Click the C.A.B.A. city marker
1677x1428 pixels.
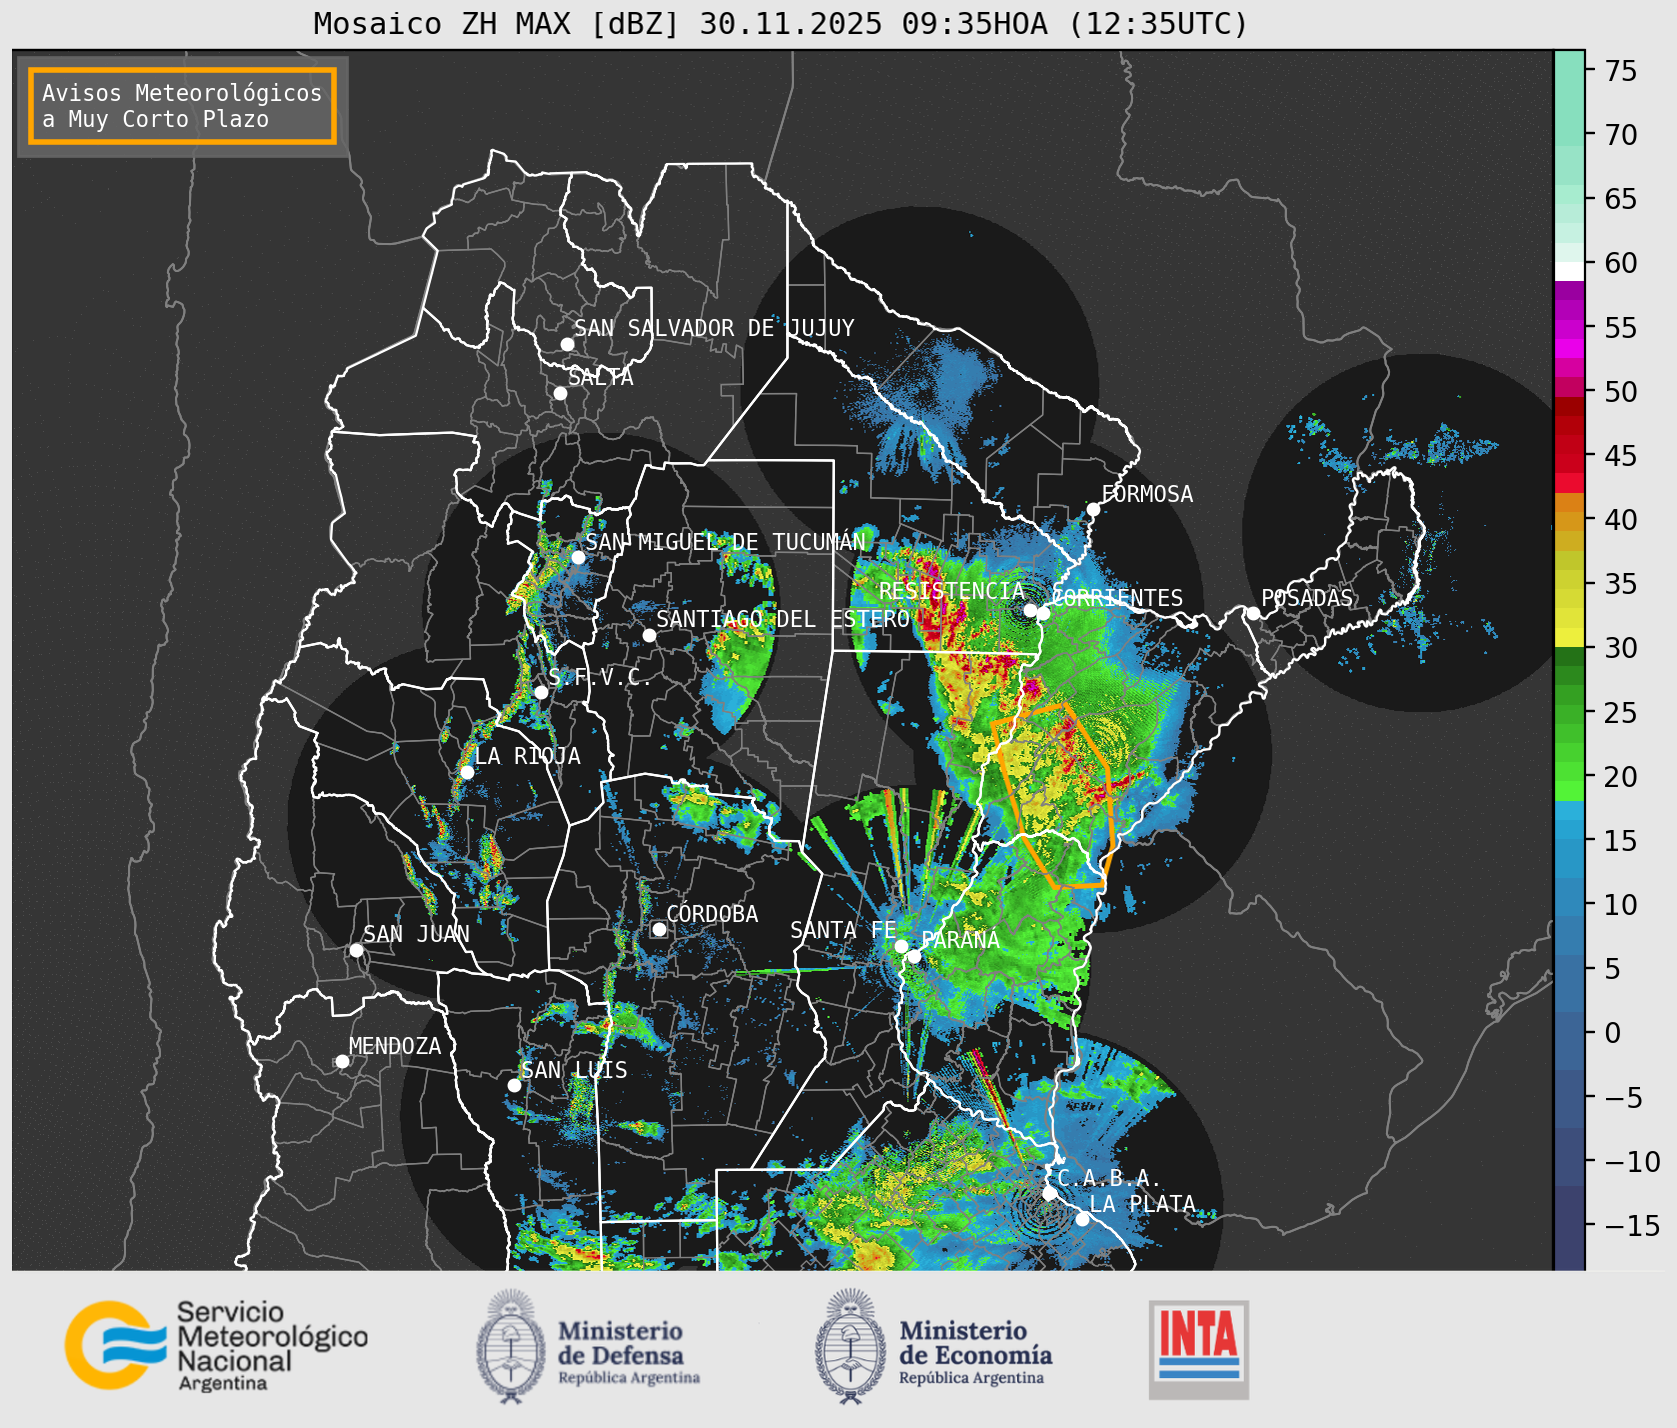[x=1050, y=1193]
